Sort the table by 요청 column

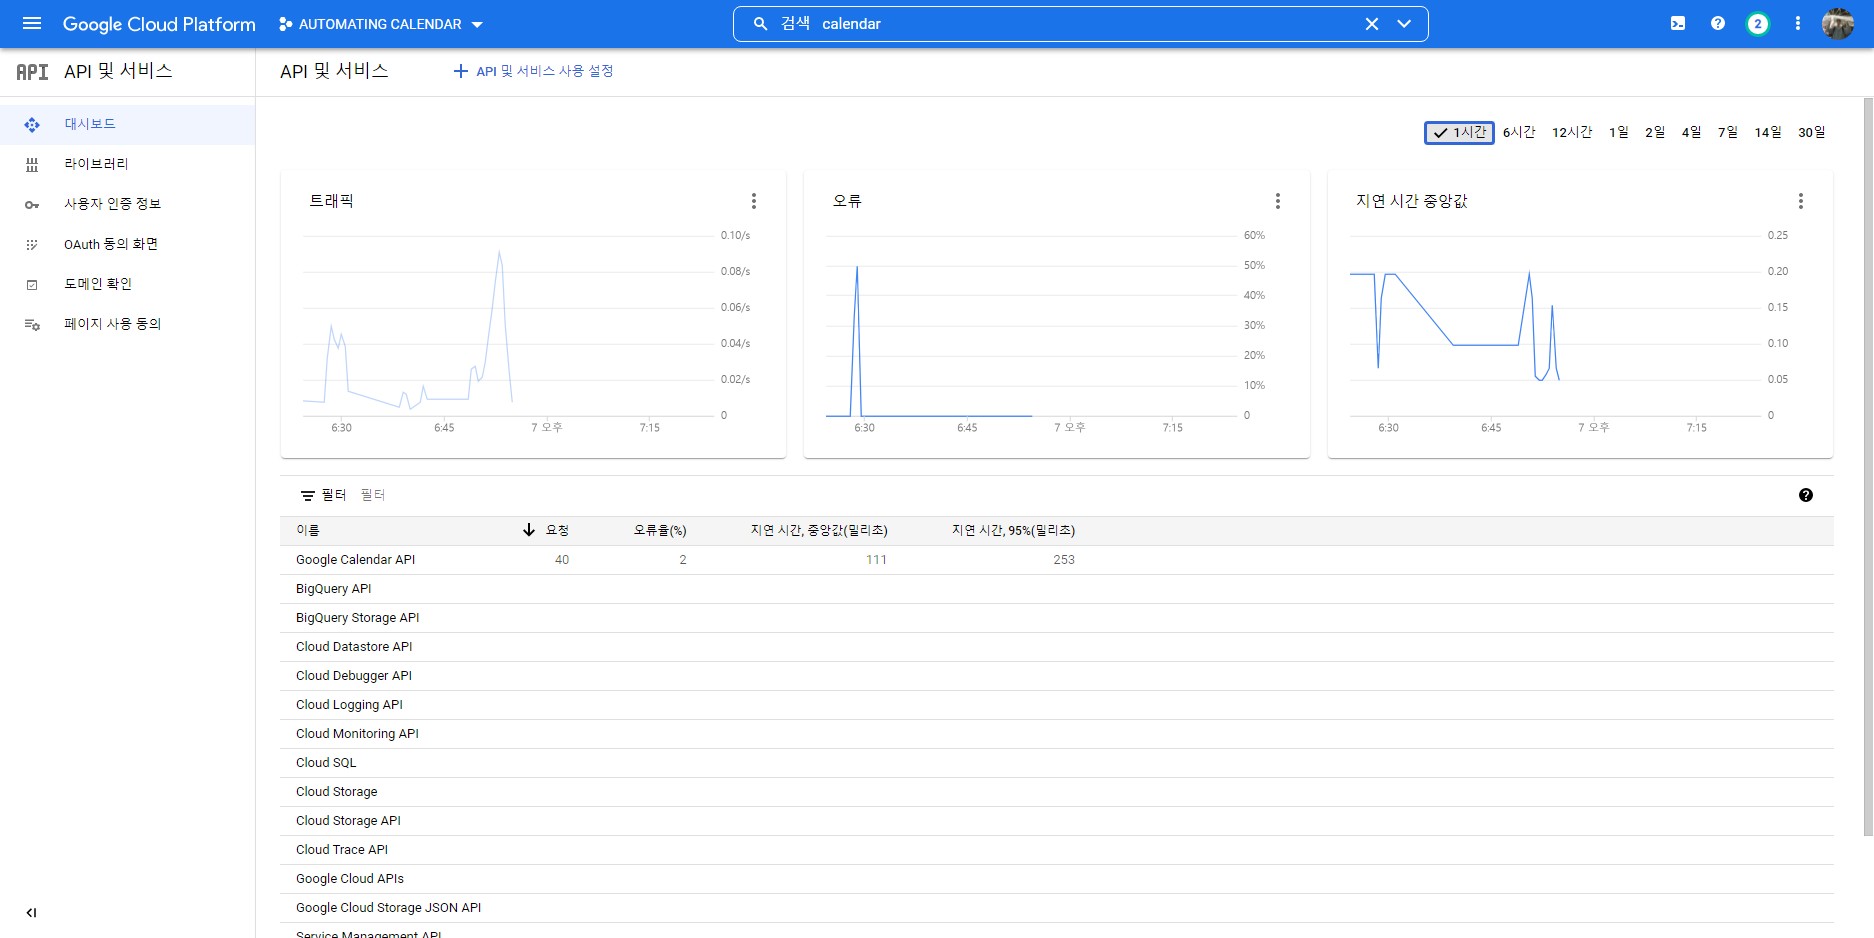[557, 530]
